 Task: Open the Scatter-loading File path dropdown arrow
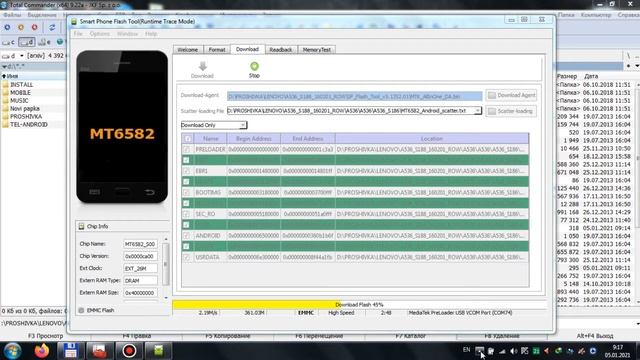point(477,111)
